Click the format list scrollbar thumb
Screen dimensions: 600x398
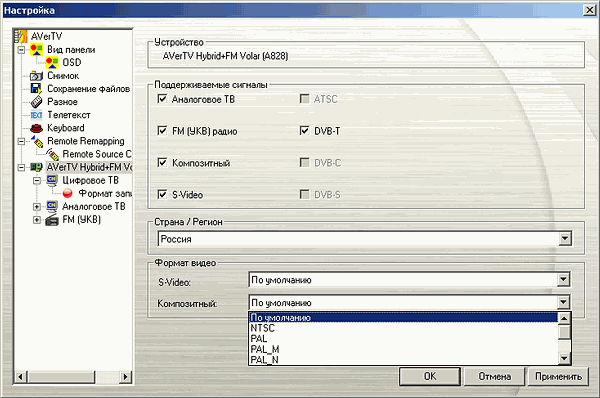click(564, 332)
